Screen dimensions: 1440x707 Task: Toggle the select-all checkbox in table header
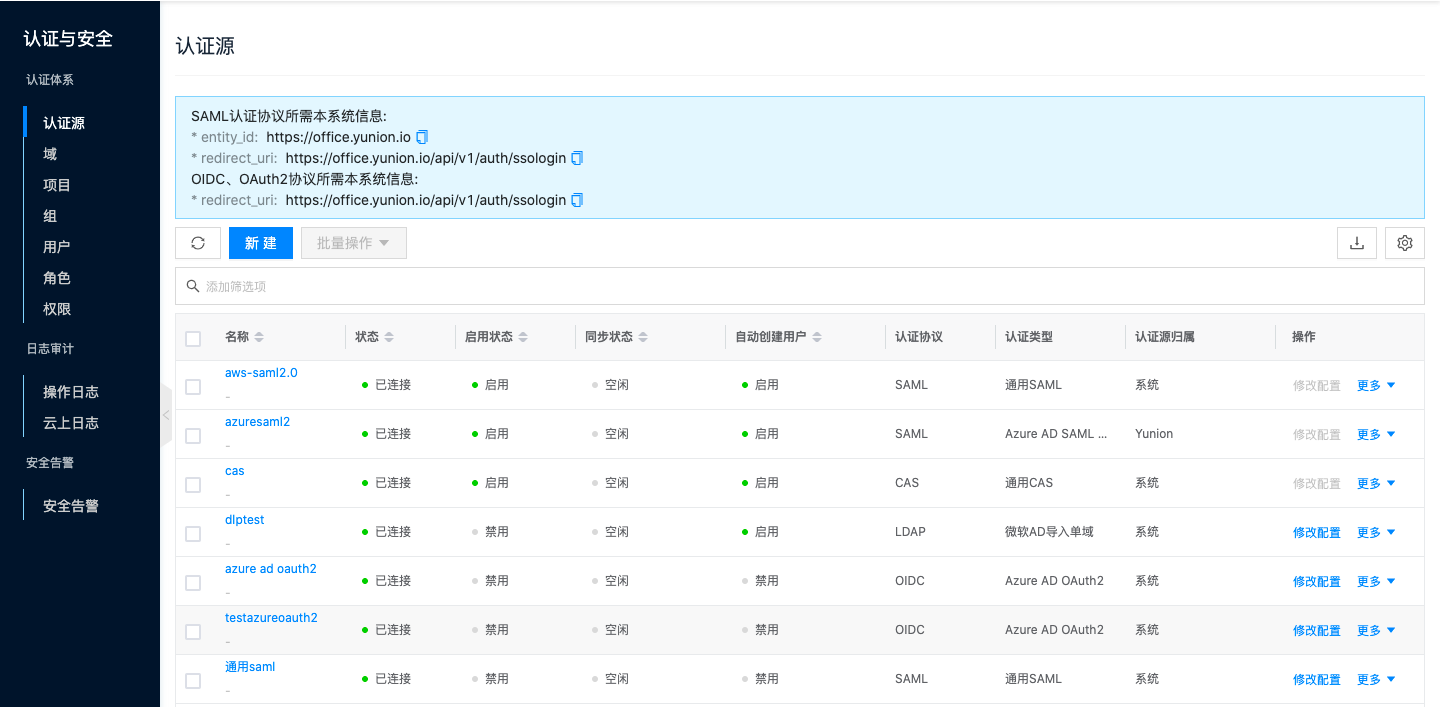coord(193,338)
